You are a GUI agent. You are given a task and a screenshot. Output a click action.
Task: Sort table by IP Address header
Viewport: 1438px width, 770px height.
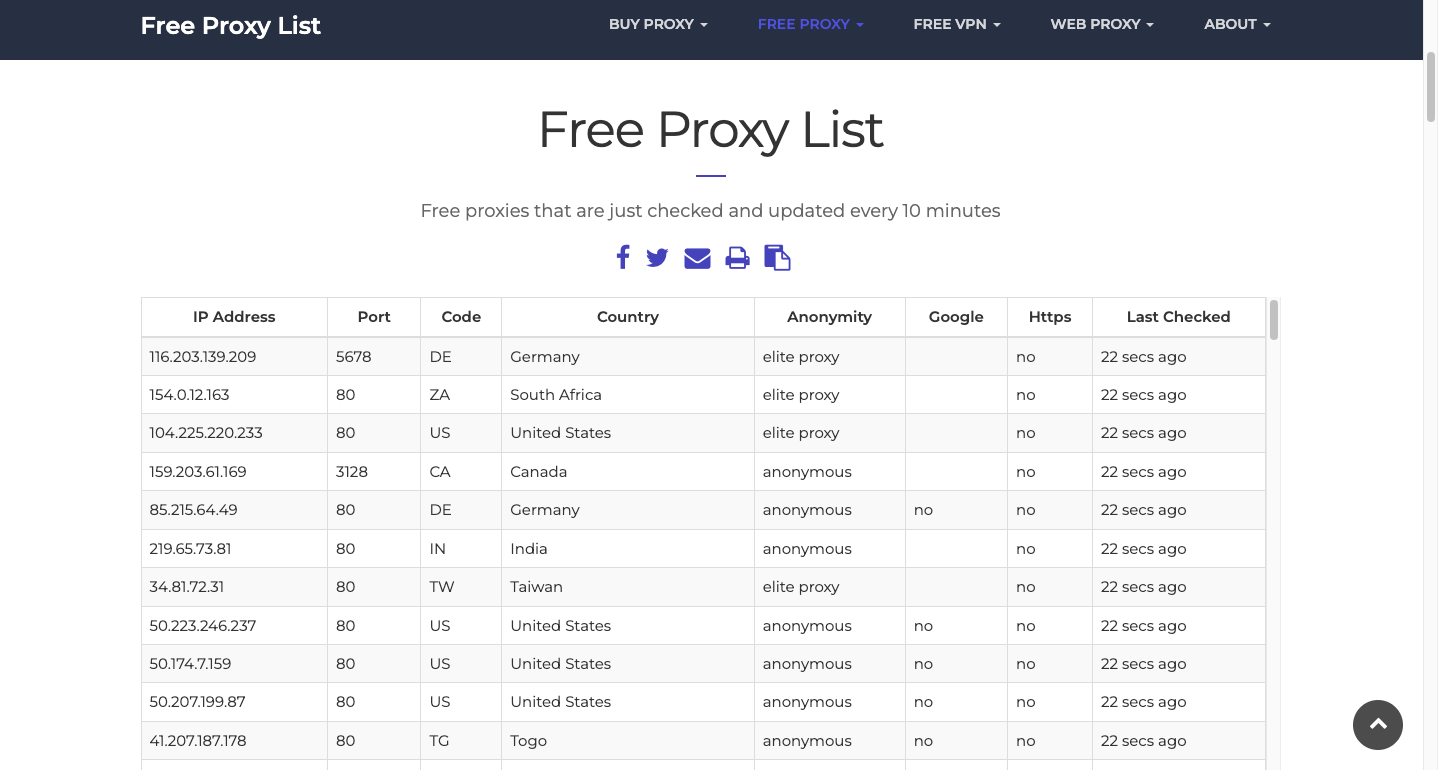click(x=234, y=317)
